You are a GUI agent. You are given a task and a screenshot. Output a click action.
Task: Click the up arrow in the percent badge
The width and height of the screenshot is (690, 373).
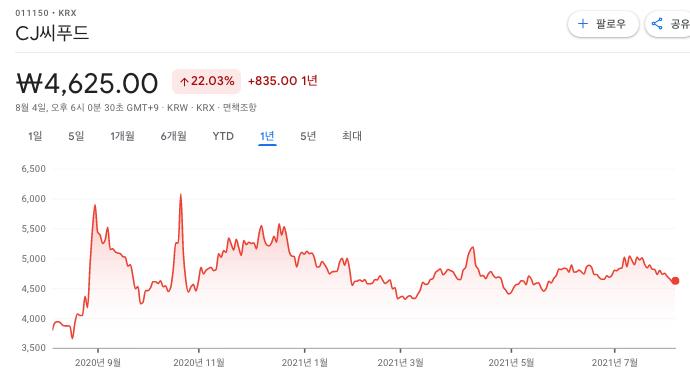[184, 81]
